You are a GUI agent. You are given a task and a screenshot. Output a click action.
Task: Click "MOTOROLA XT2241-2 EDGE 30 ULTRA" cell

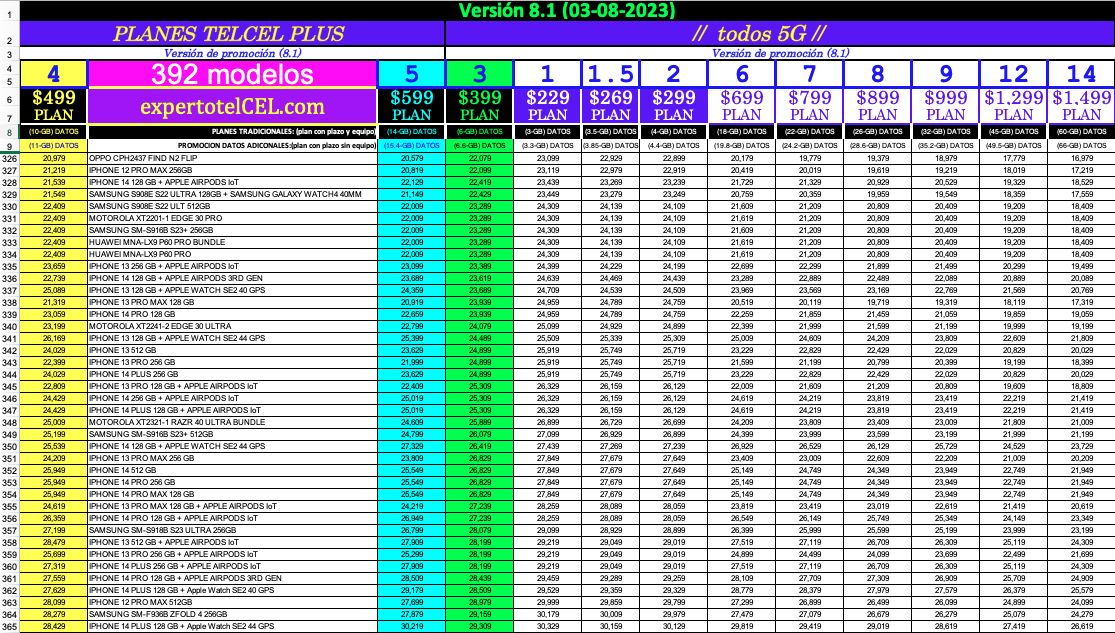click(232, 326)
